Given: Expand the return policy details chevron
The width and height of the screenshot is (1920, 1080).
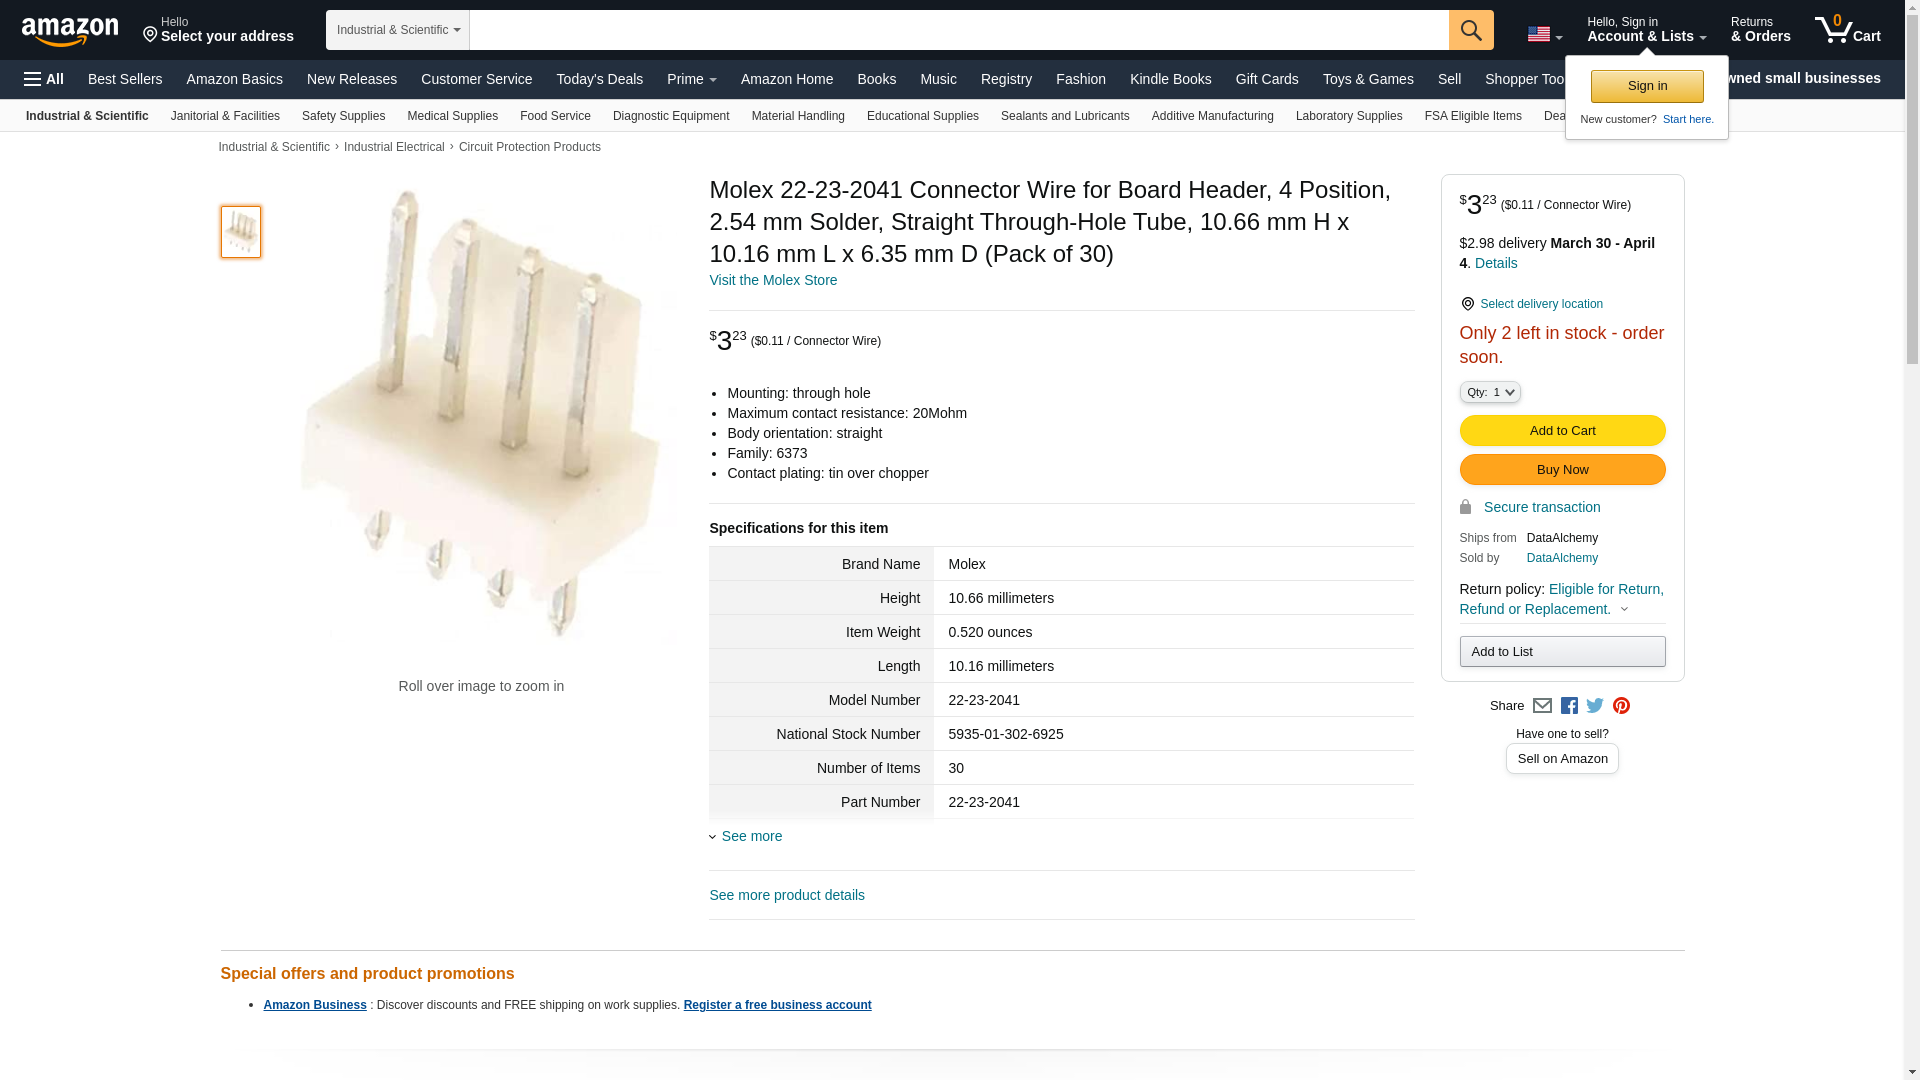Looking at the screenshot, I should click(1624, 609).
